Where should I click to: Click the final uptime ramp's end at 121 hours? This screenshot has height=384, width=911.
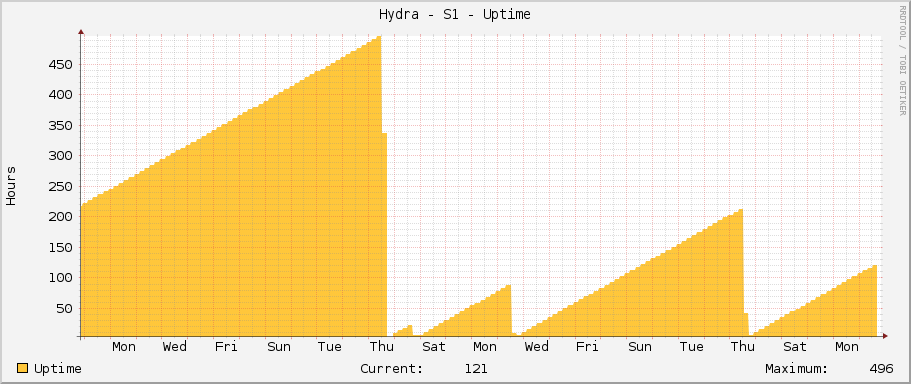pos(874,267)
